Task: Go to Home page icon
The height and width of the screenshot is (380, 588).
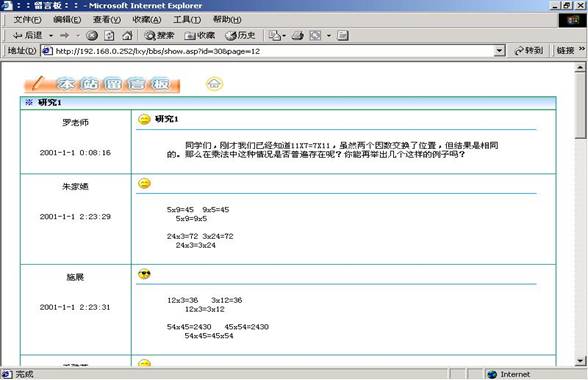Action: pos(127,36)
